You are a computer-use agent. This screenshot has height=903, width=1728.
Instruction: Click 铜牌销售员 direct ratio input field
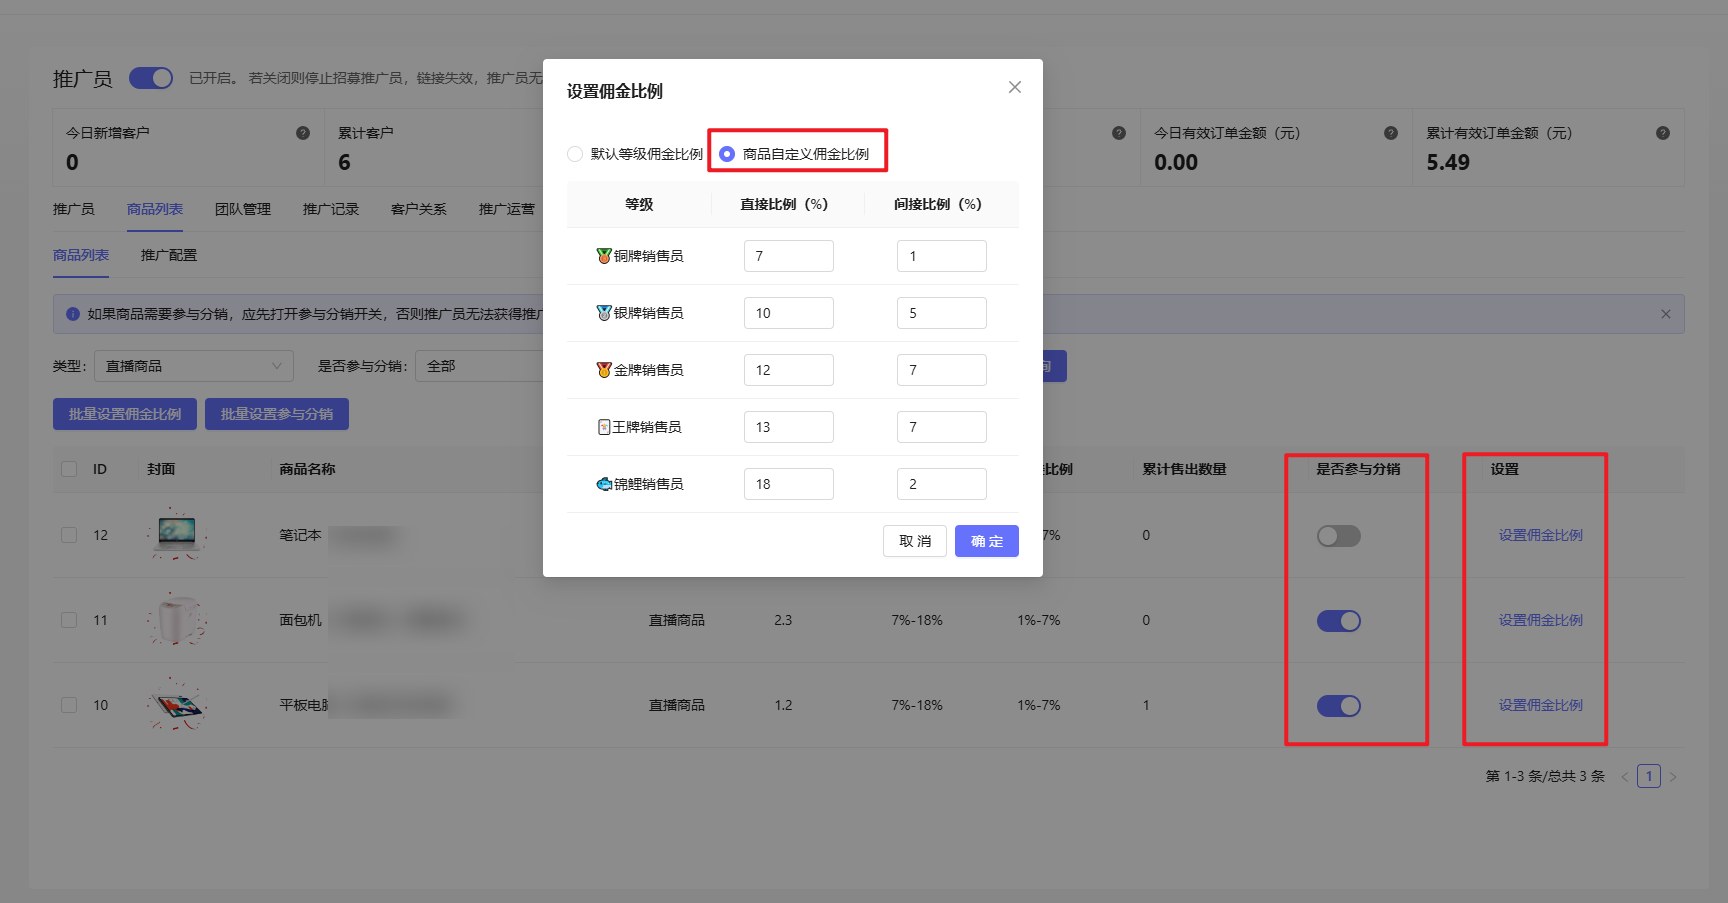click(x=788, y=256)
